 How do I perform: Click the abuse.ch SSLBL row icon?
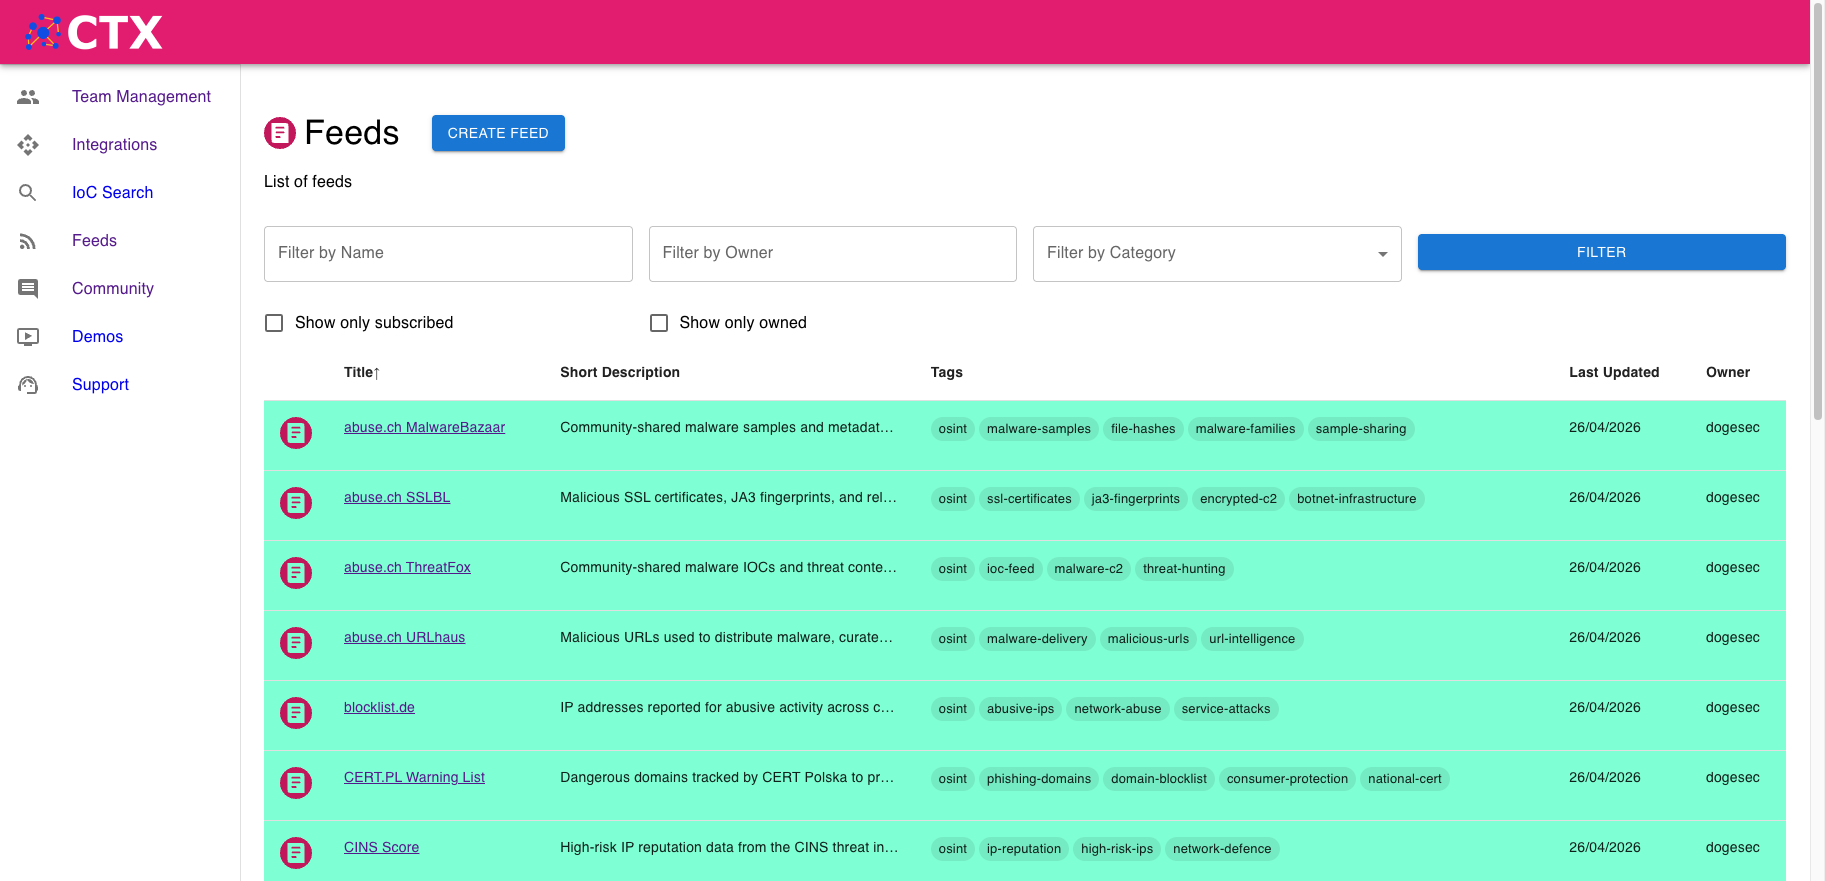[296, 503]
